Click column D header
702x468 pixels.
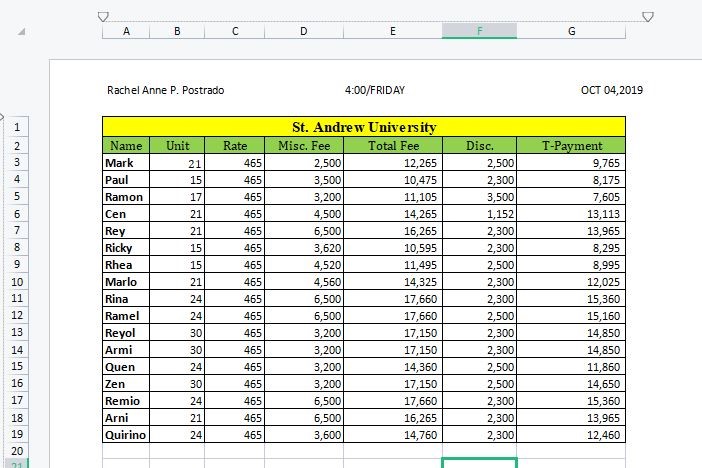point(304,31)
